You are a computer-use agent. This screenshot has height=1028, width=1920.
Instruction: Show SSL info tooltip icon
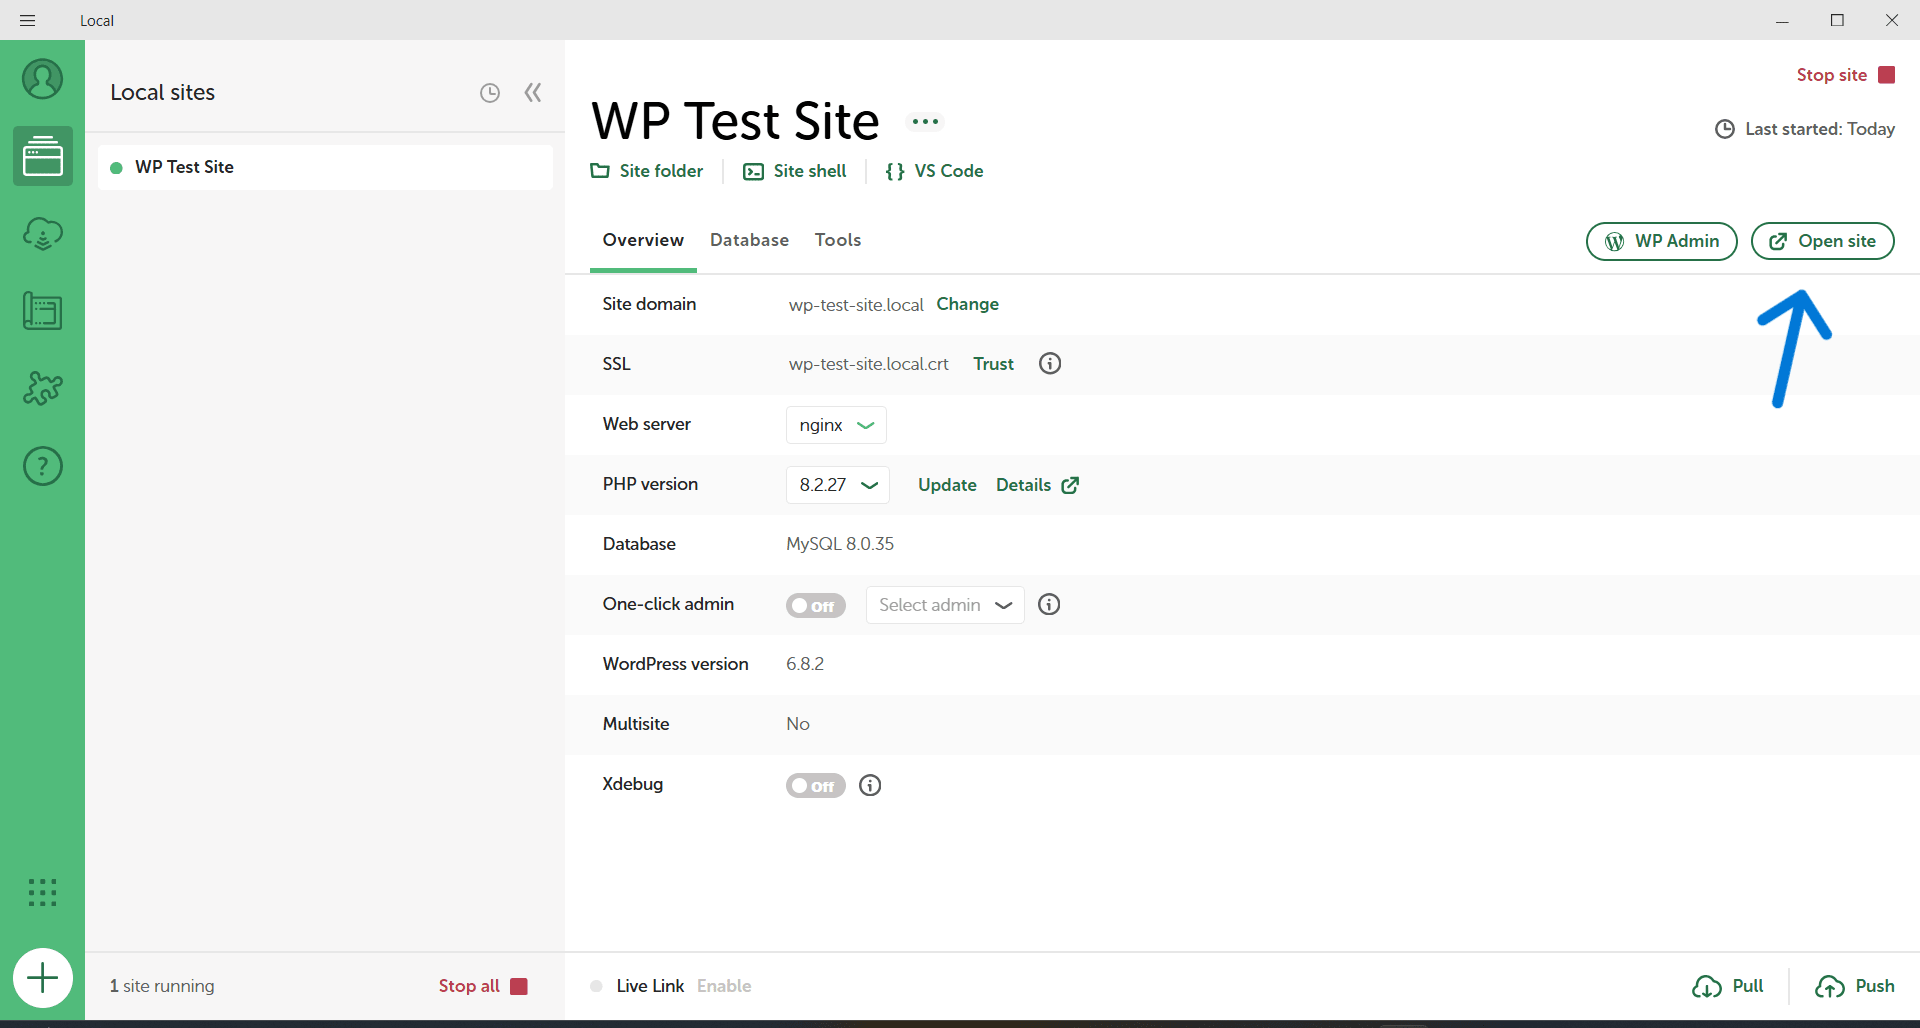point(1050,363)
